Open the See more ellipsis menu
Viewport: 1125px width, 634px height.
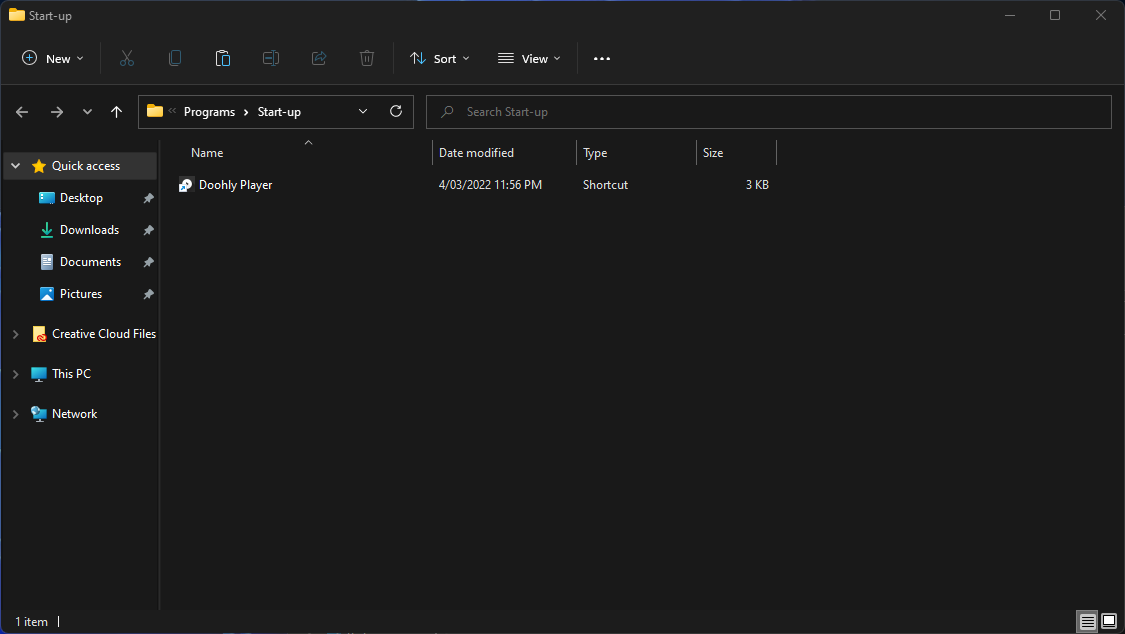(x=601, y=59)
